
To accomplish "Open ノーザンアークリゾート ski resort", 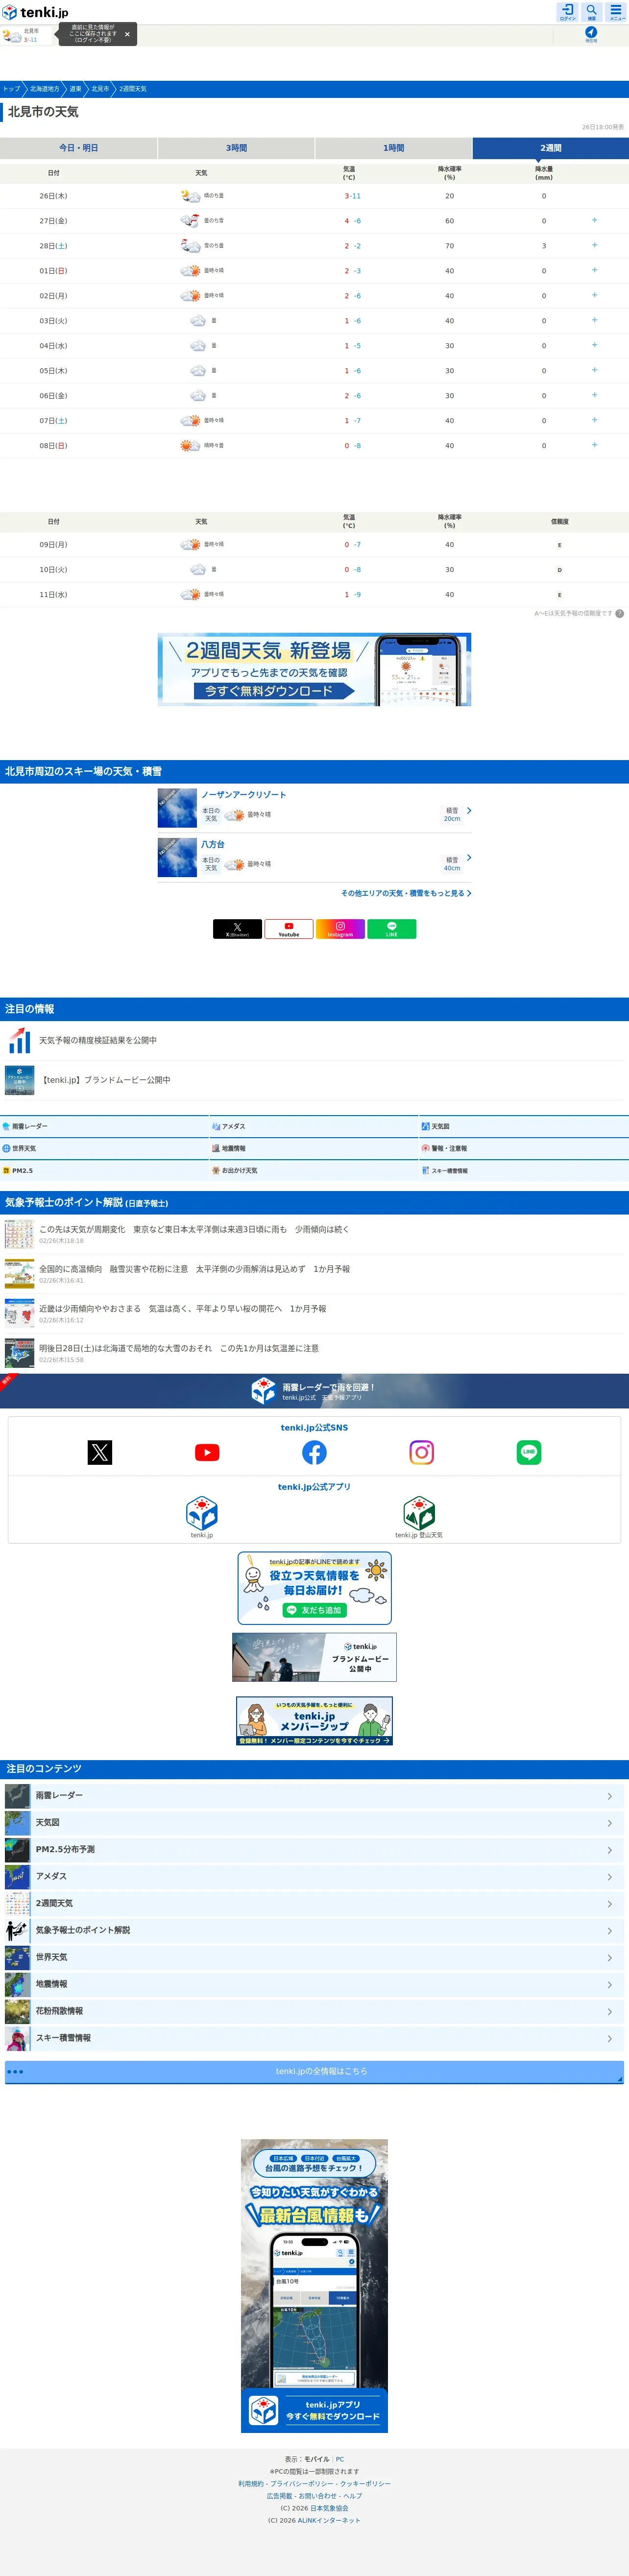I will coord(314,808).
